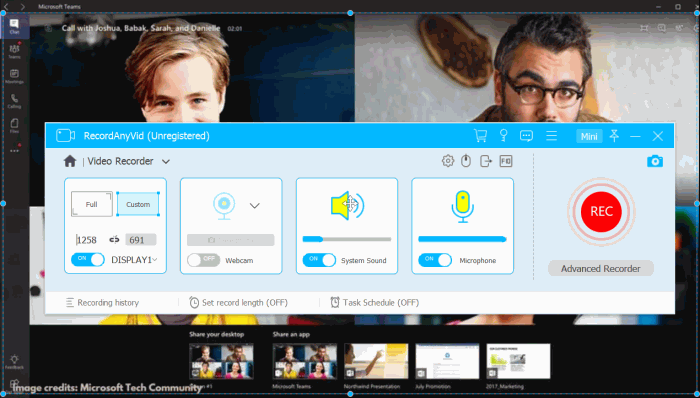Image resolution: width=700 pixels, height=398 pixels.
Task: Enable the Webcam toggle
Action: pyautogui.click(x=204, y=260)
